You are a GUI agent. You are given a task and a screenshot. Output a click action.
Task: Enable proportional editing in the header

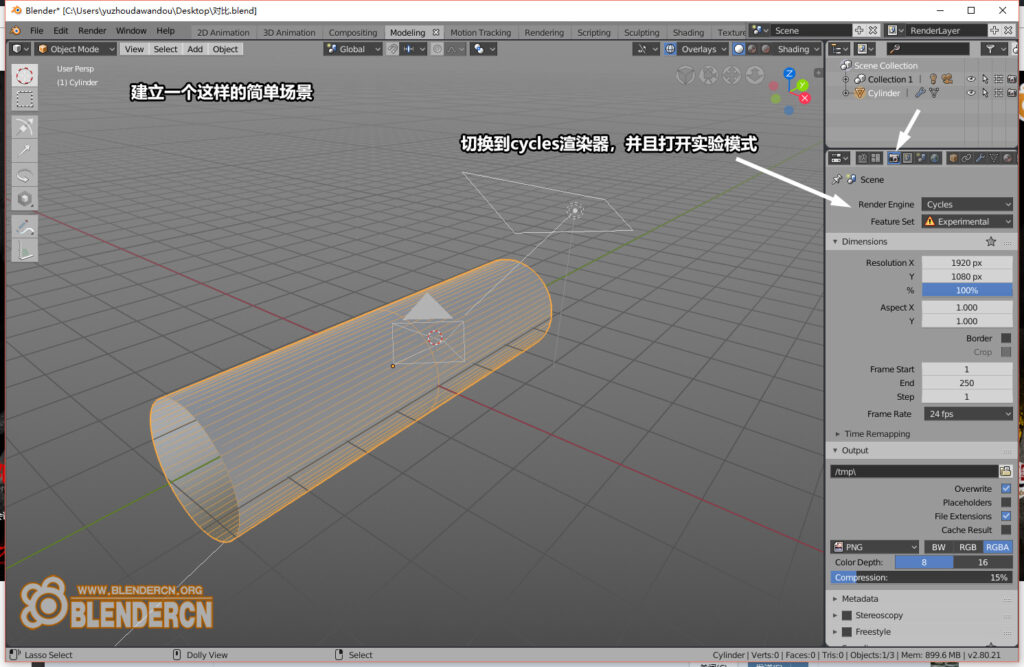click(437, 48)
